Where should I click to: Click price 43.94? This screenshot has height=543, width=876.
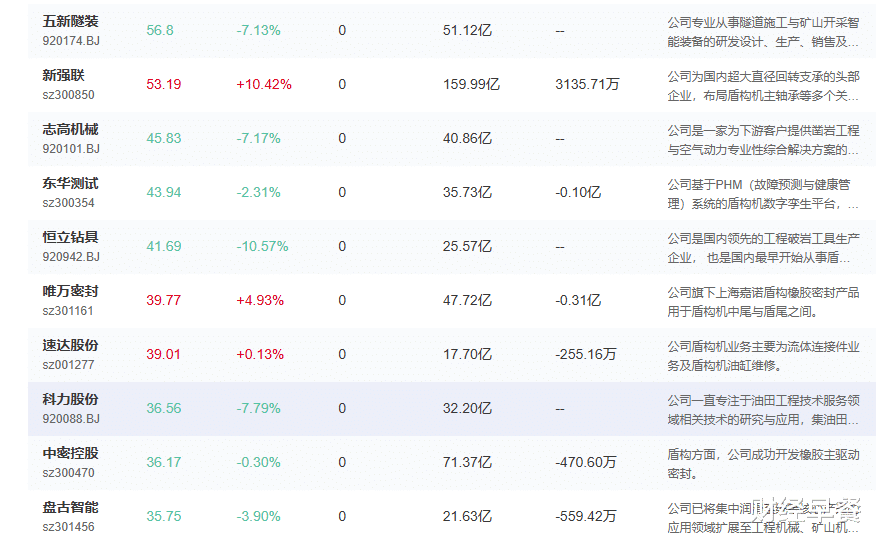[164, 192]
